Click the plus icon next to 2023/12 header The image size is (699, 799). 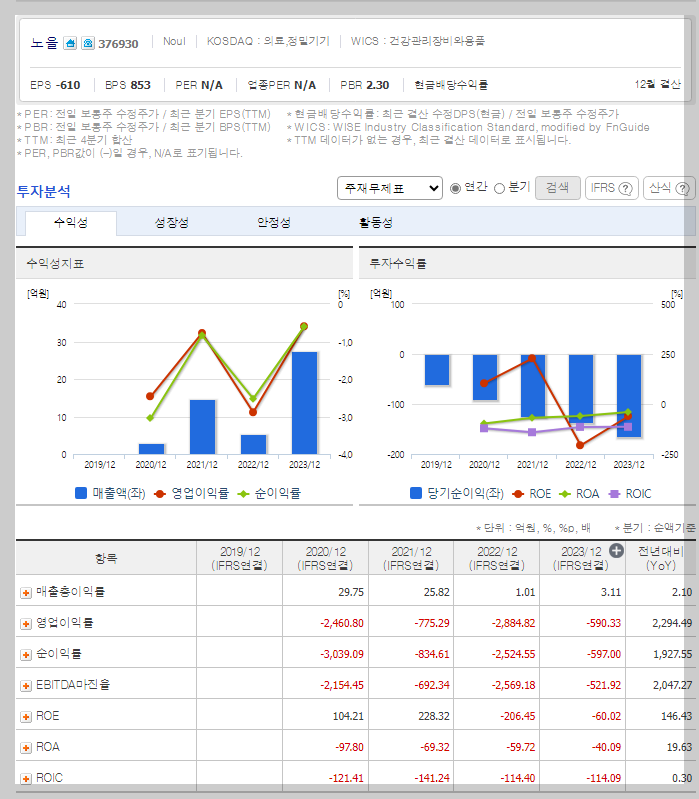point(616,551)
